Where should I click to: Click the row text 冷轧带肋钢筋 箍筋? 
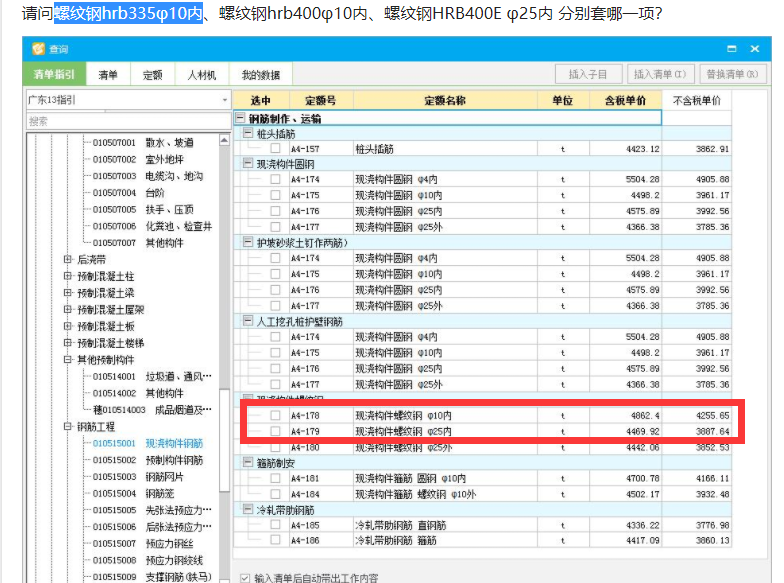[x=396, y=540]
